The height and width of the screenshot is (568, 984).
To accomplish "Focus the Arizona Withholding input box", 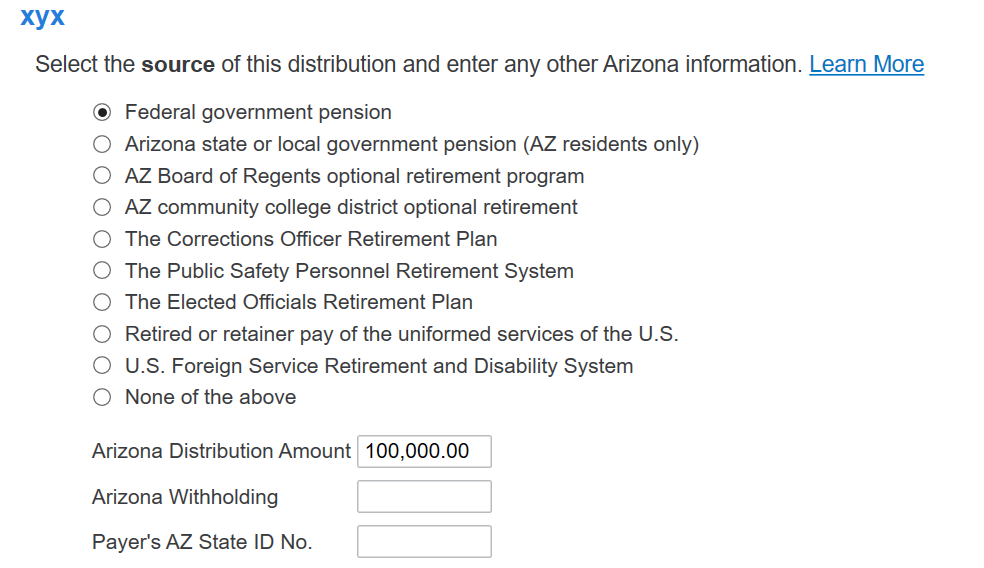I will (424, 496).
